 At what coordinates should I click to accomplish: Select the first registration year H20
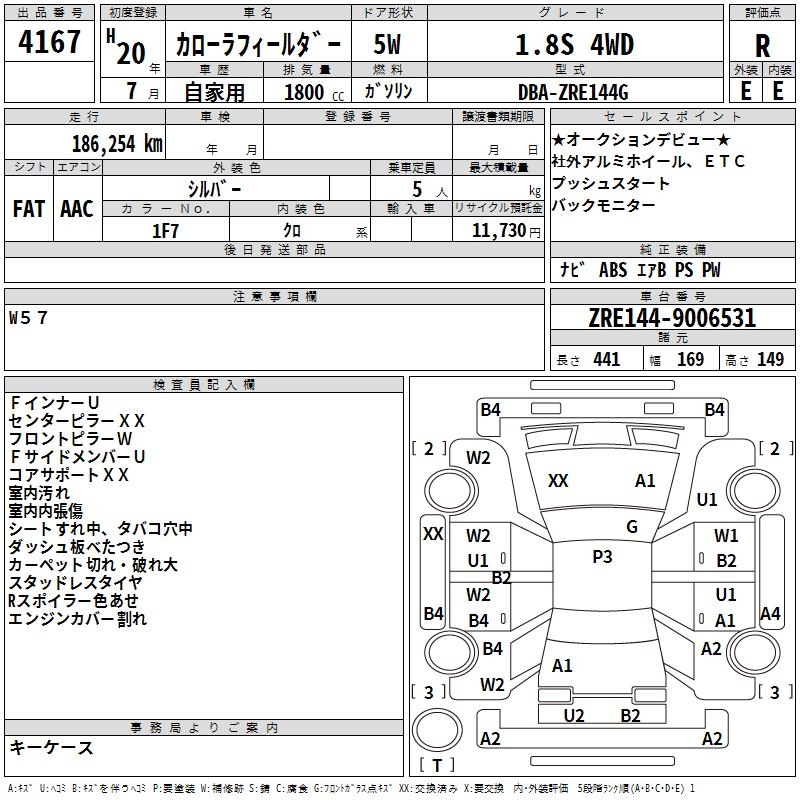[126, 47]
